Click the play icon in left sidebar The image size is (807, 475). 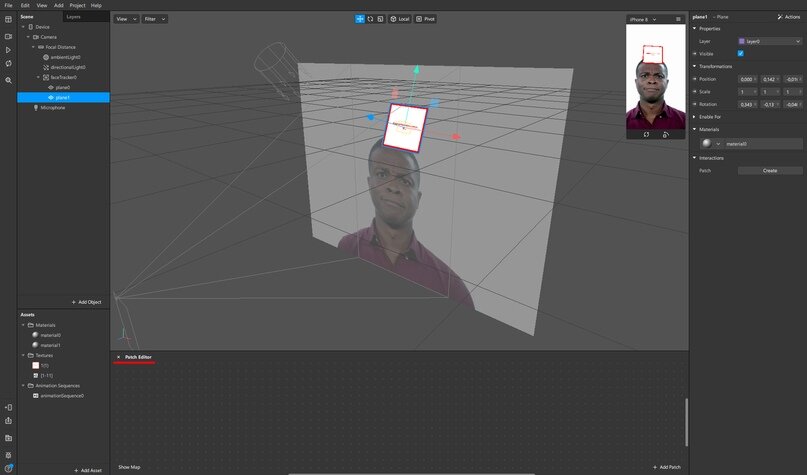tap(8, 50)
